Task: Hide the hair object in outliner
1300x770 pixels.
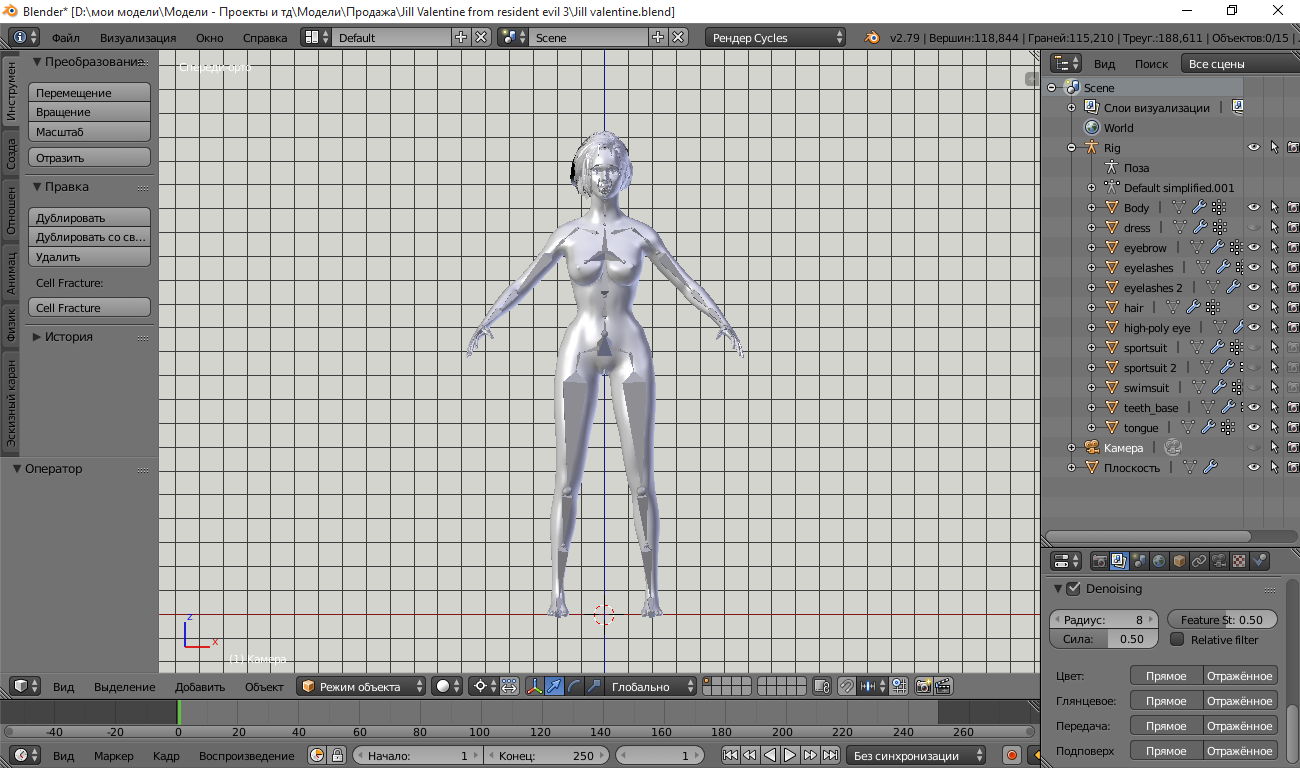Action: 1253,307
